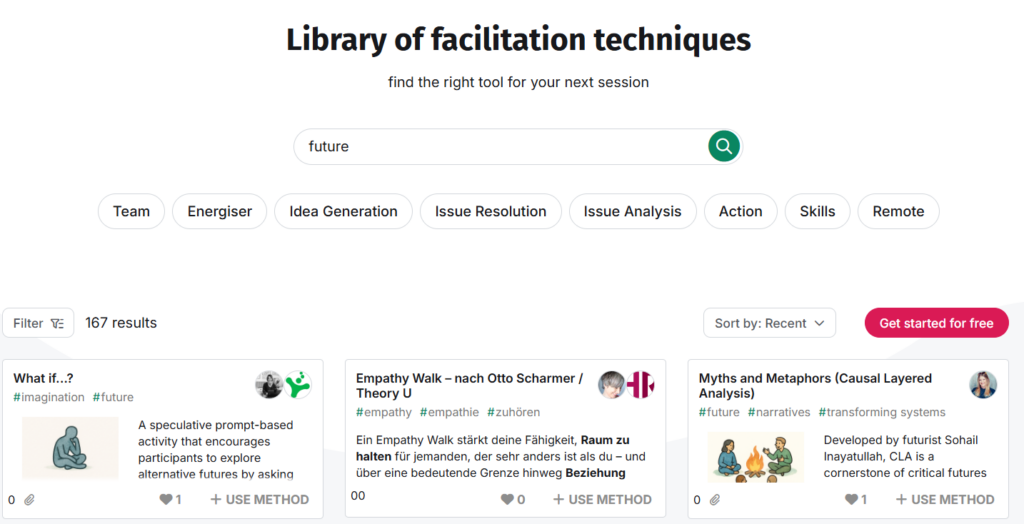Like the Empathy Walk method heart icon

[x=507, y=499]
